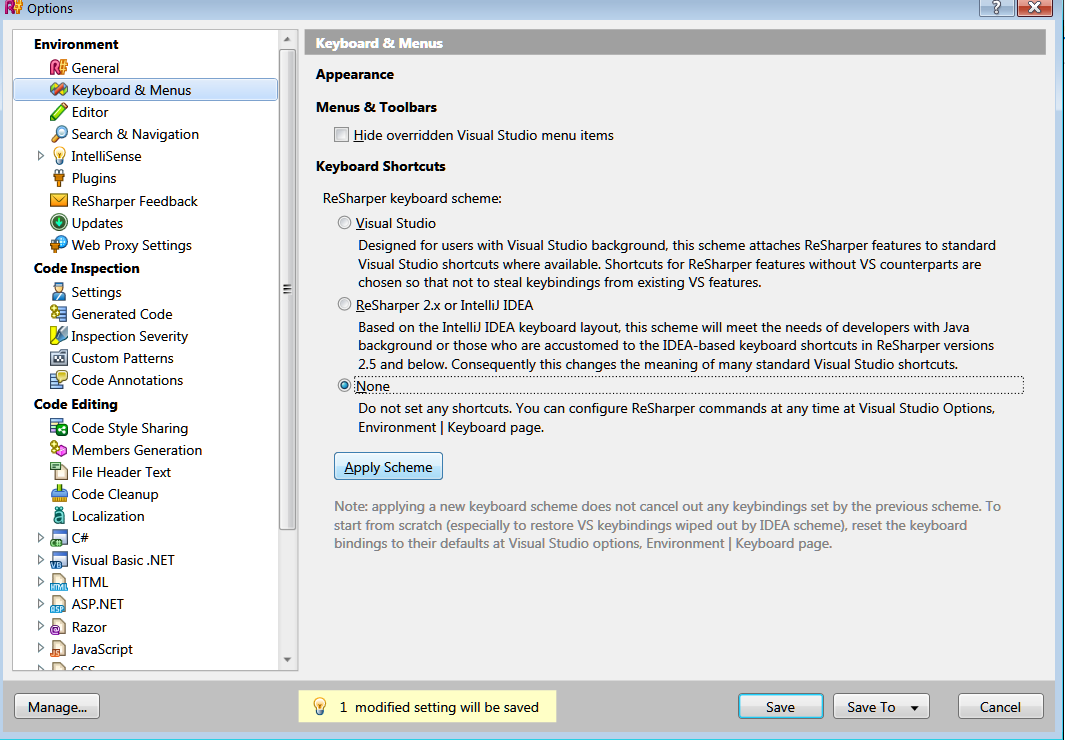
Task: Click the Members Generation icon
Action: point(59,449)
